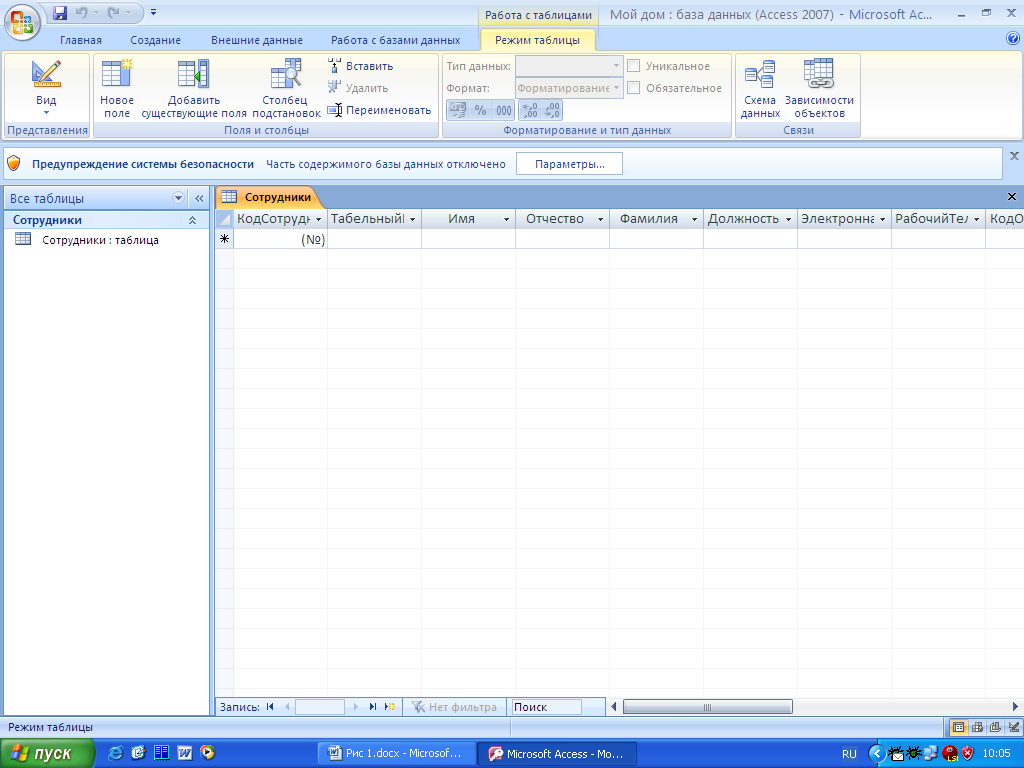
Task: Select all records via corner selector
Action: tap(224, 219)
